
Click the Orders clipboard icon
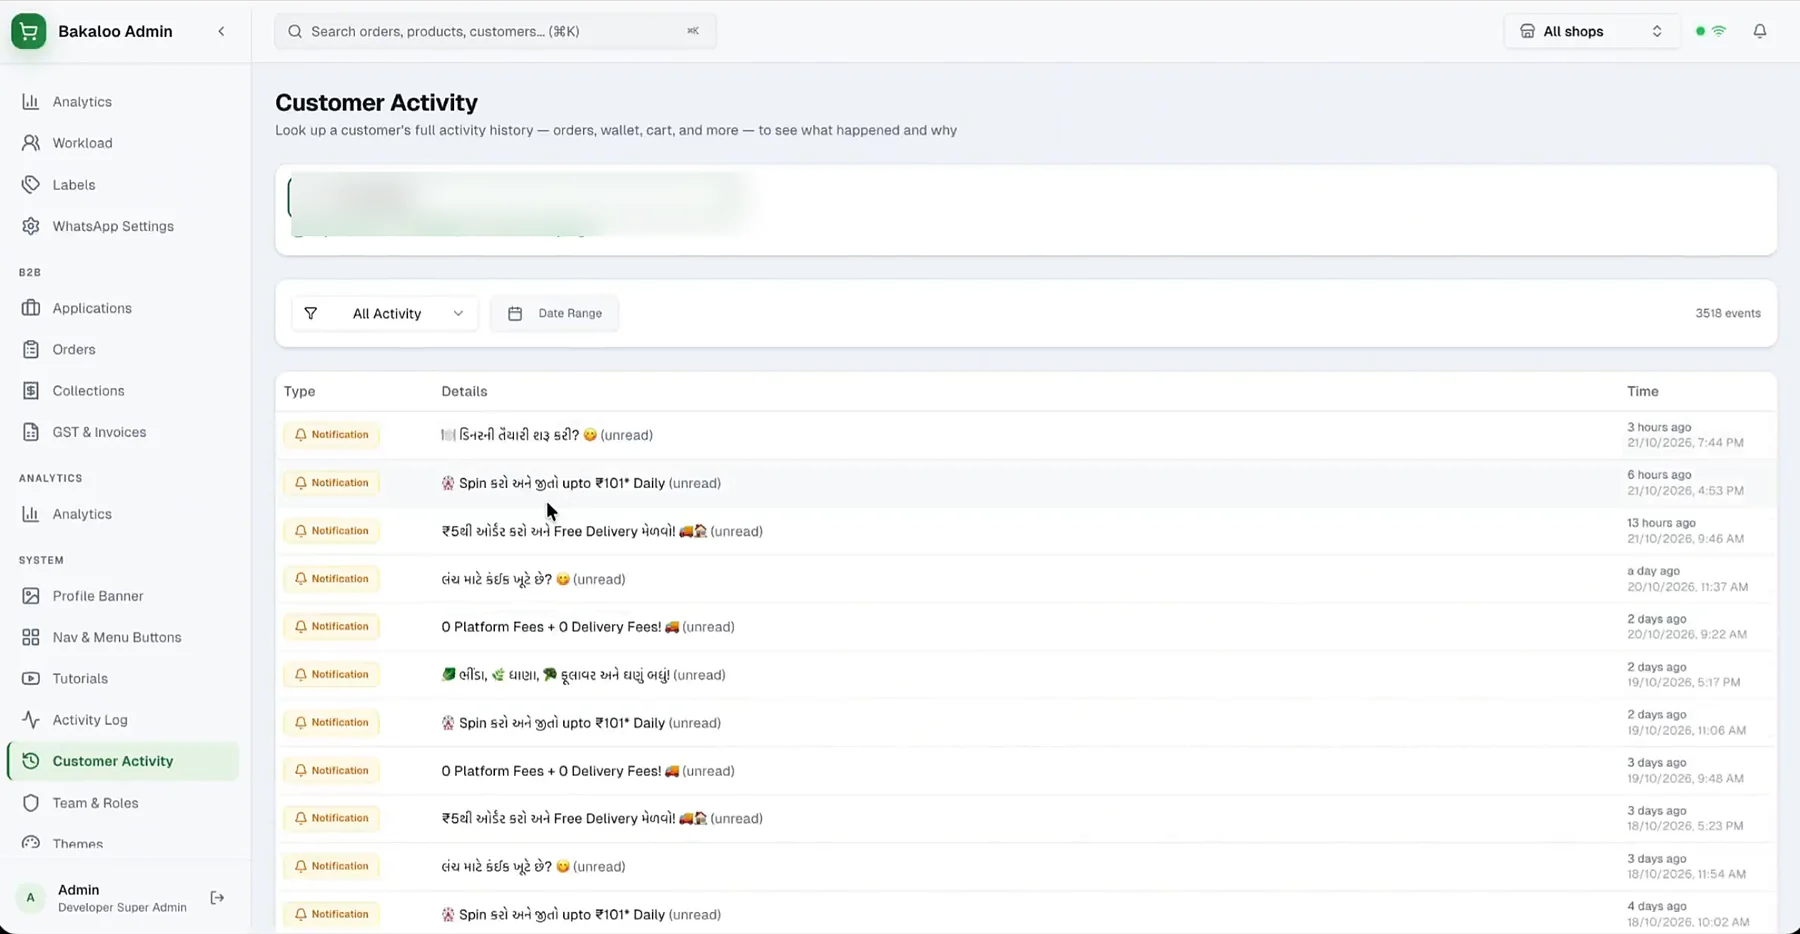[31, 349]
